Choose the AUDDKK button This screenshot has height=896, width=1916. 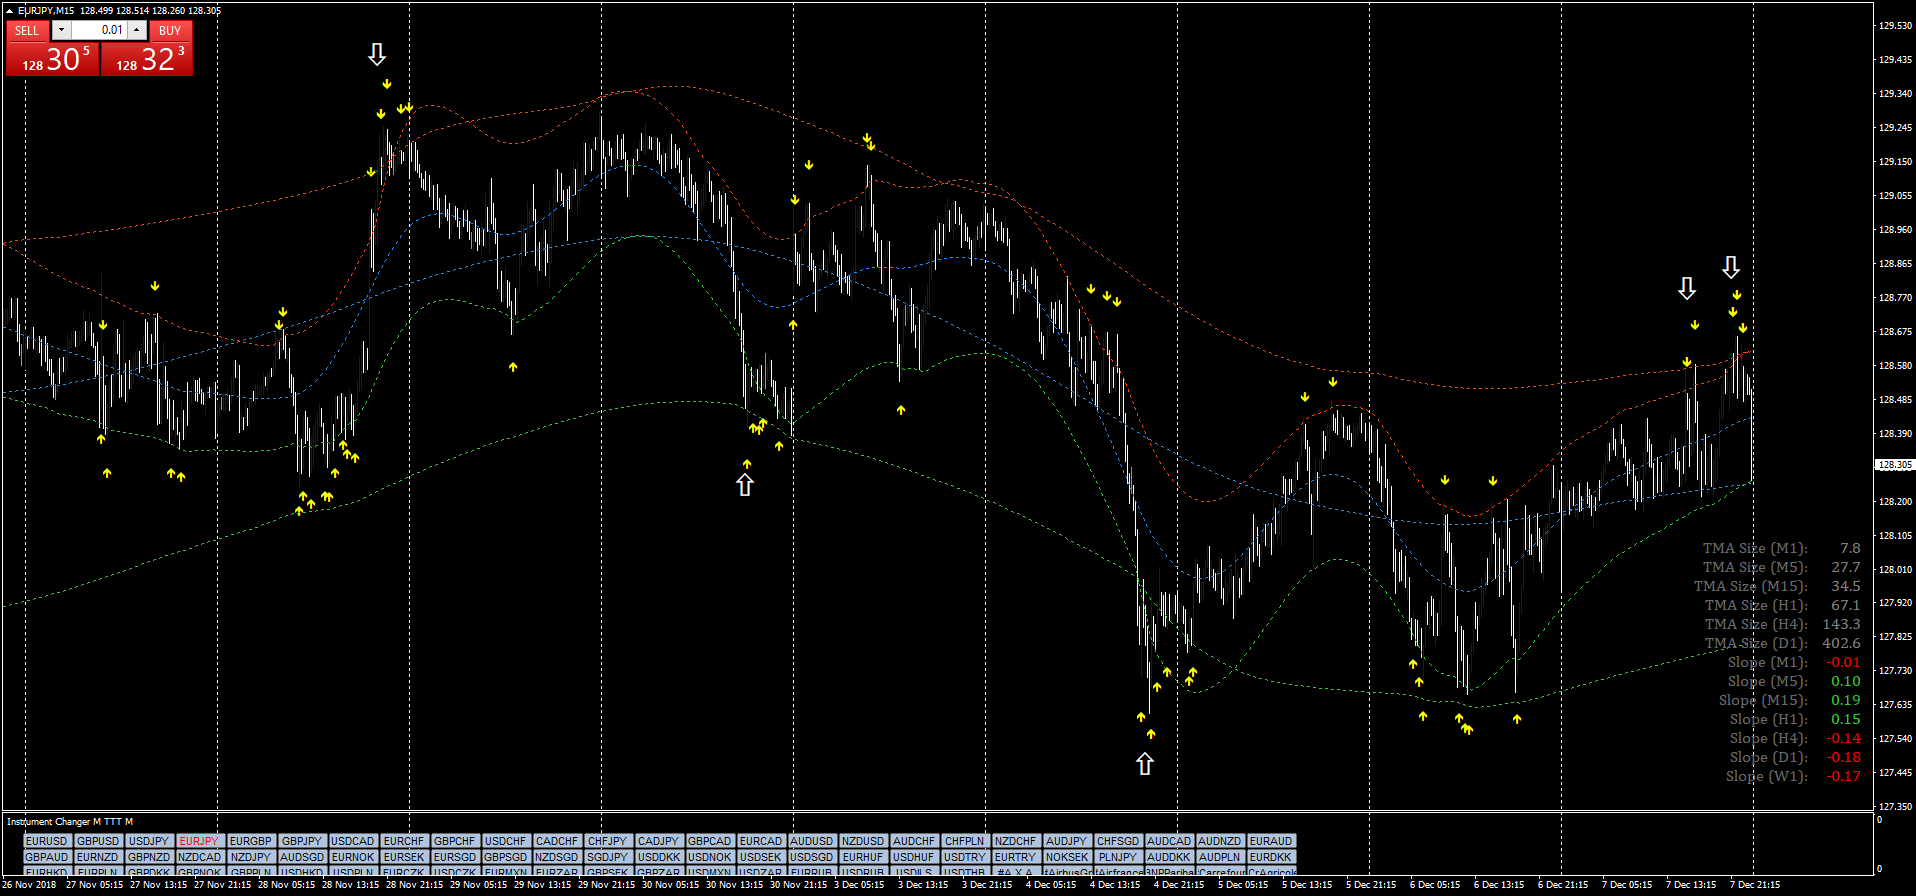(1168, 857)
